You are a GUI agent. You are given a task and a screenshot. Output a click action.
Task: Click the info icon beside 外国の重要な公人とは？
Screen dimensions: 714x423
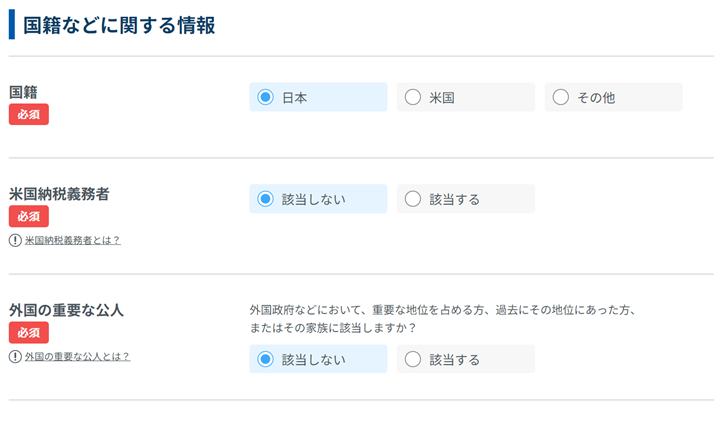tap(15, 356)
